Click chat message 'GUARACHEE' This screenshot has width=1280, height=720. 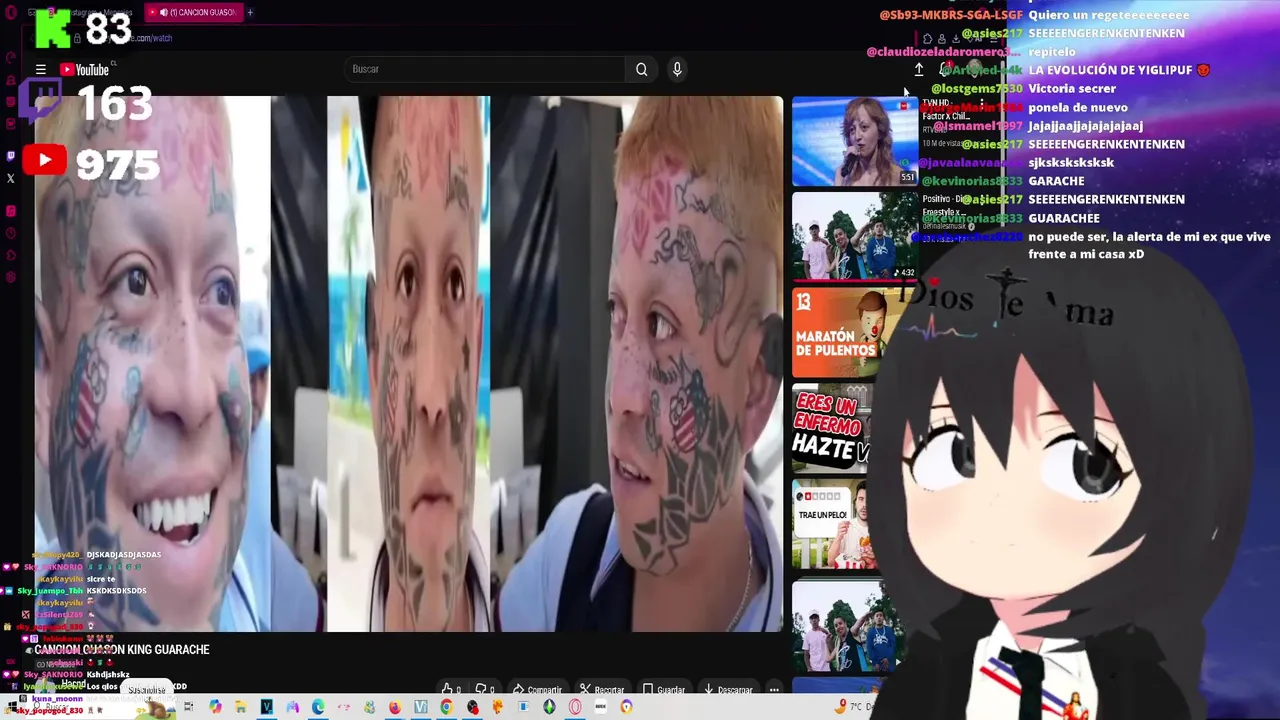pyautogui.click(x=1064, y=218)
